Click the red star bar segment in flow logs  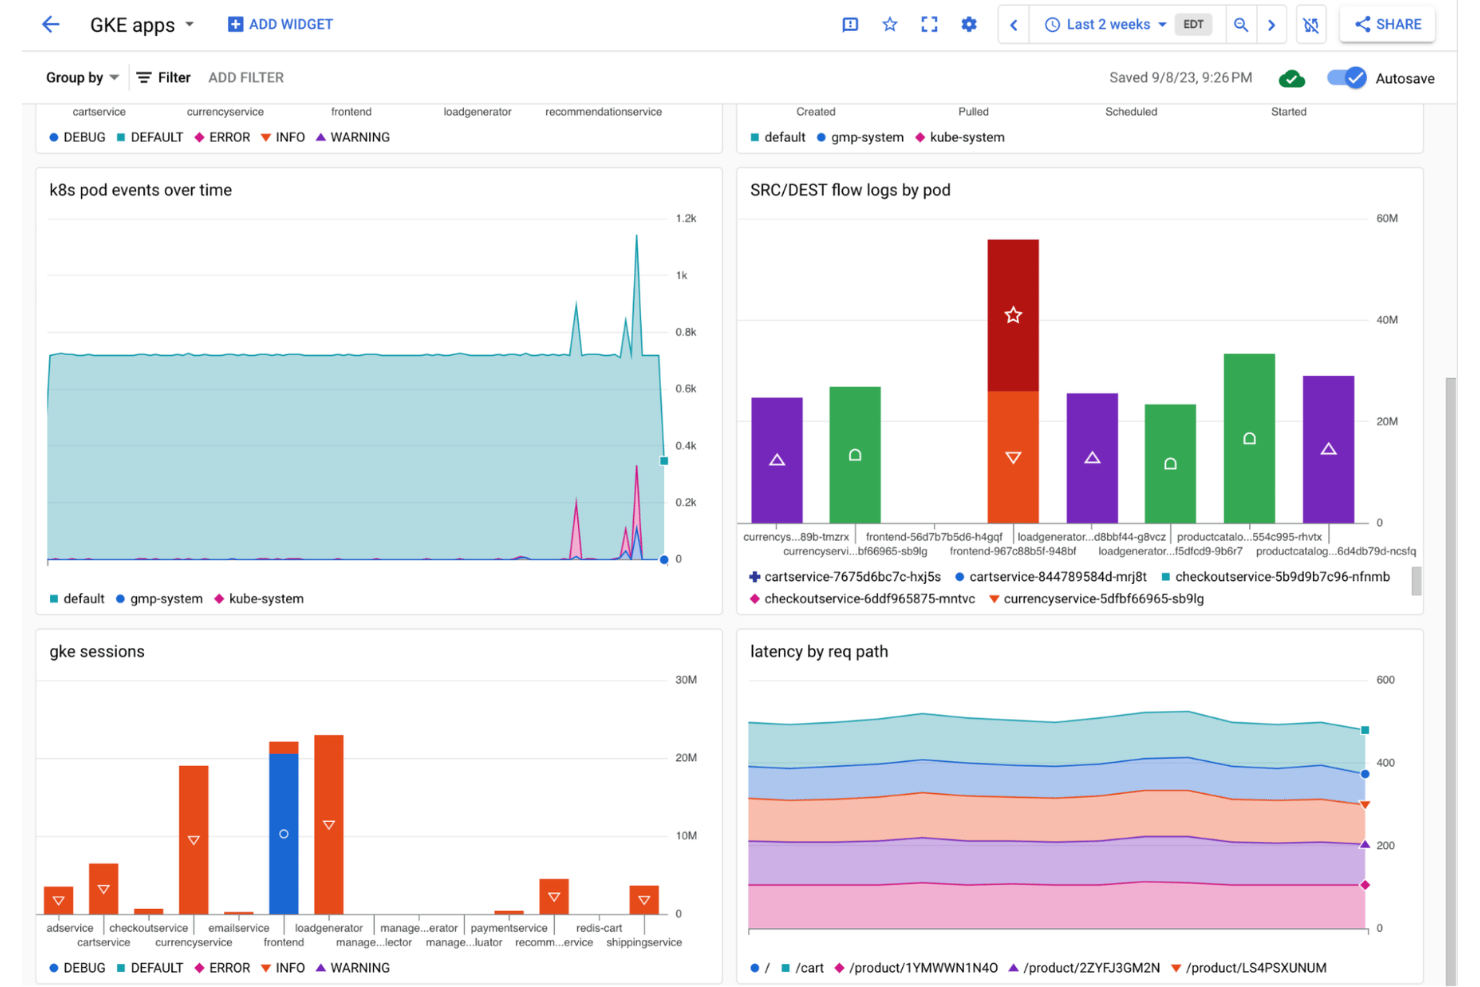[x=1013, y=315]
